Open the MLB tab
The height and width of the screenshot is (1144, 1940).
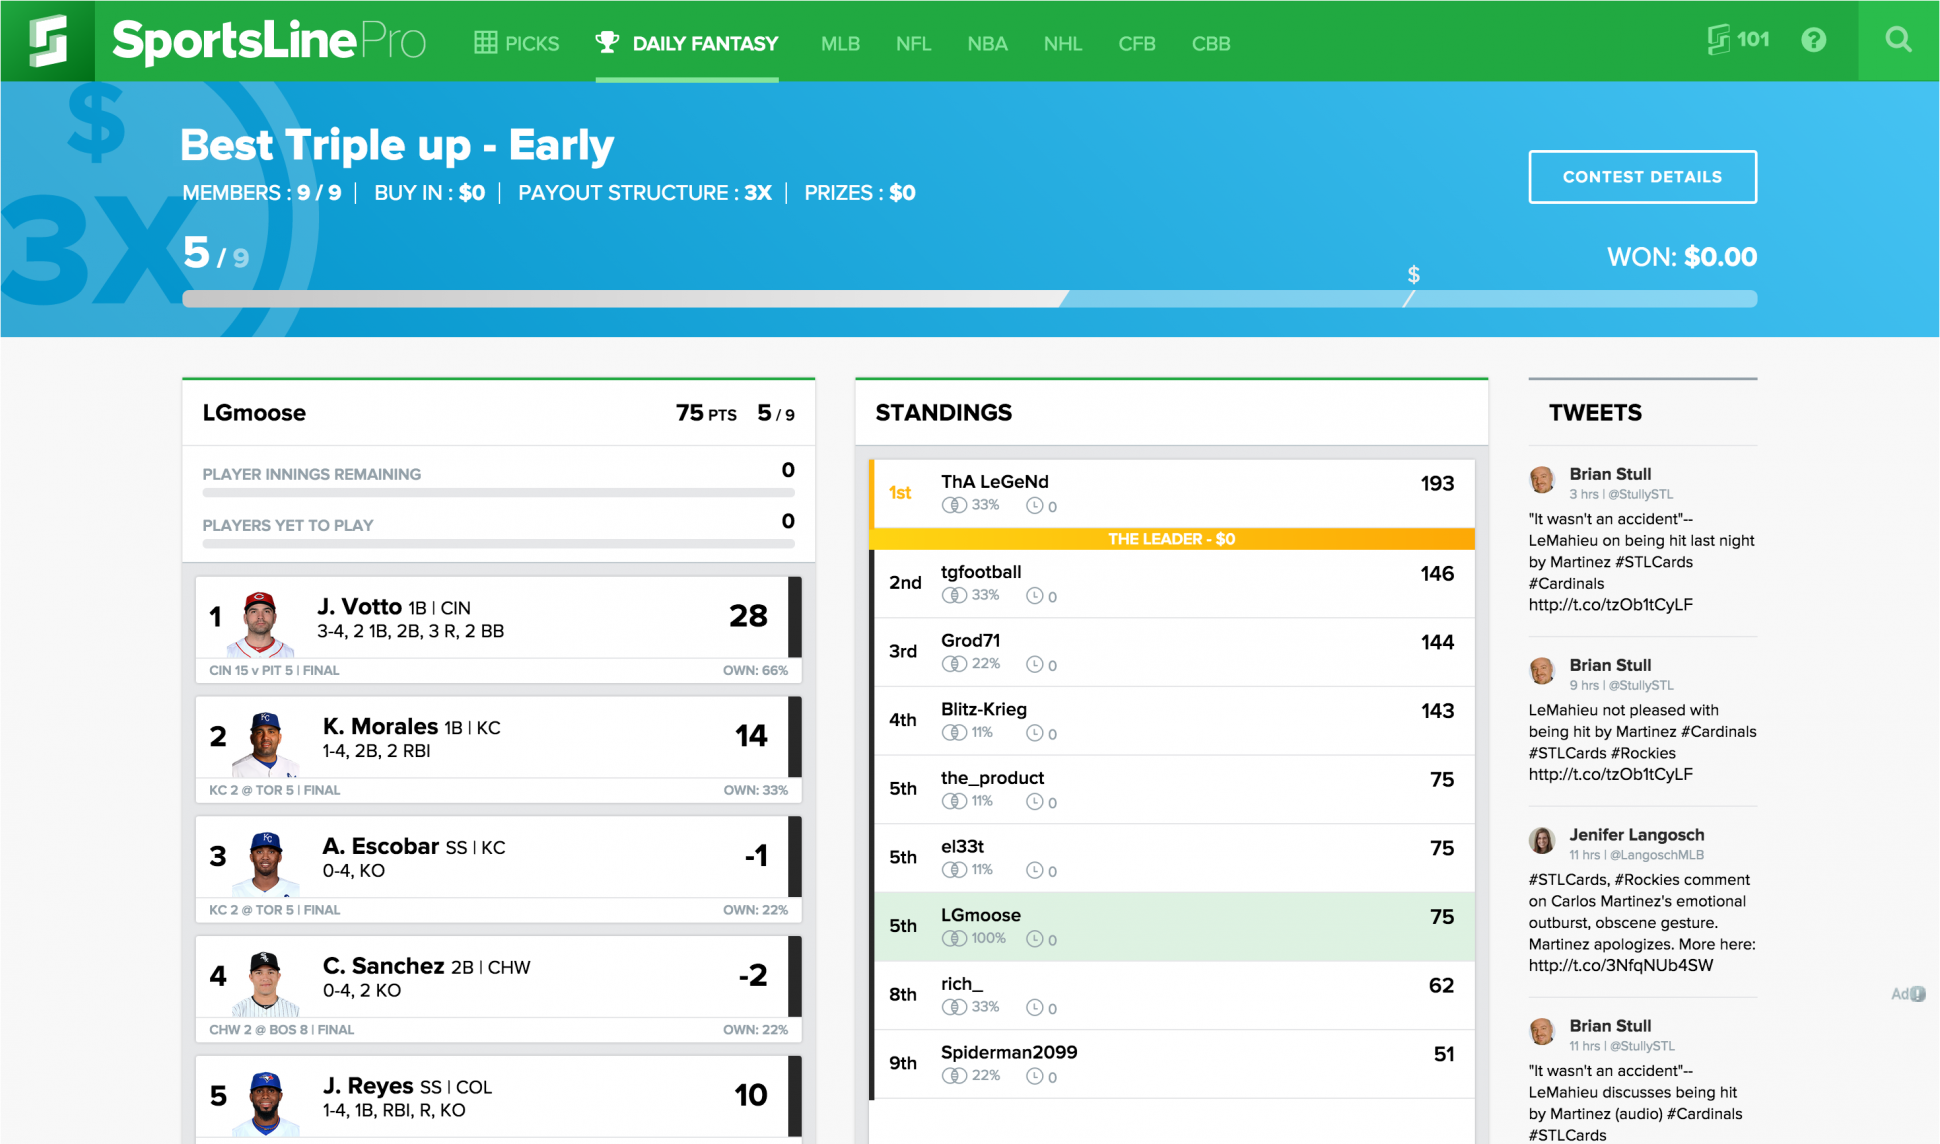[840, 44]
